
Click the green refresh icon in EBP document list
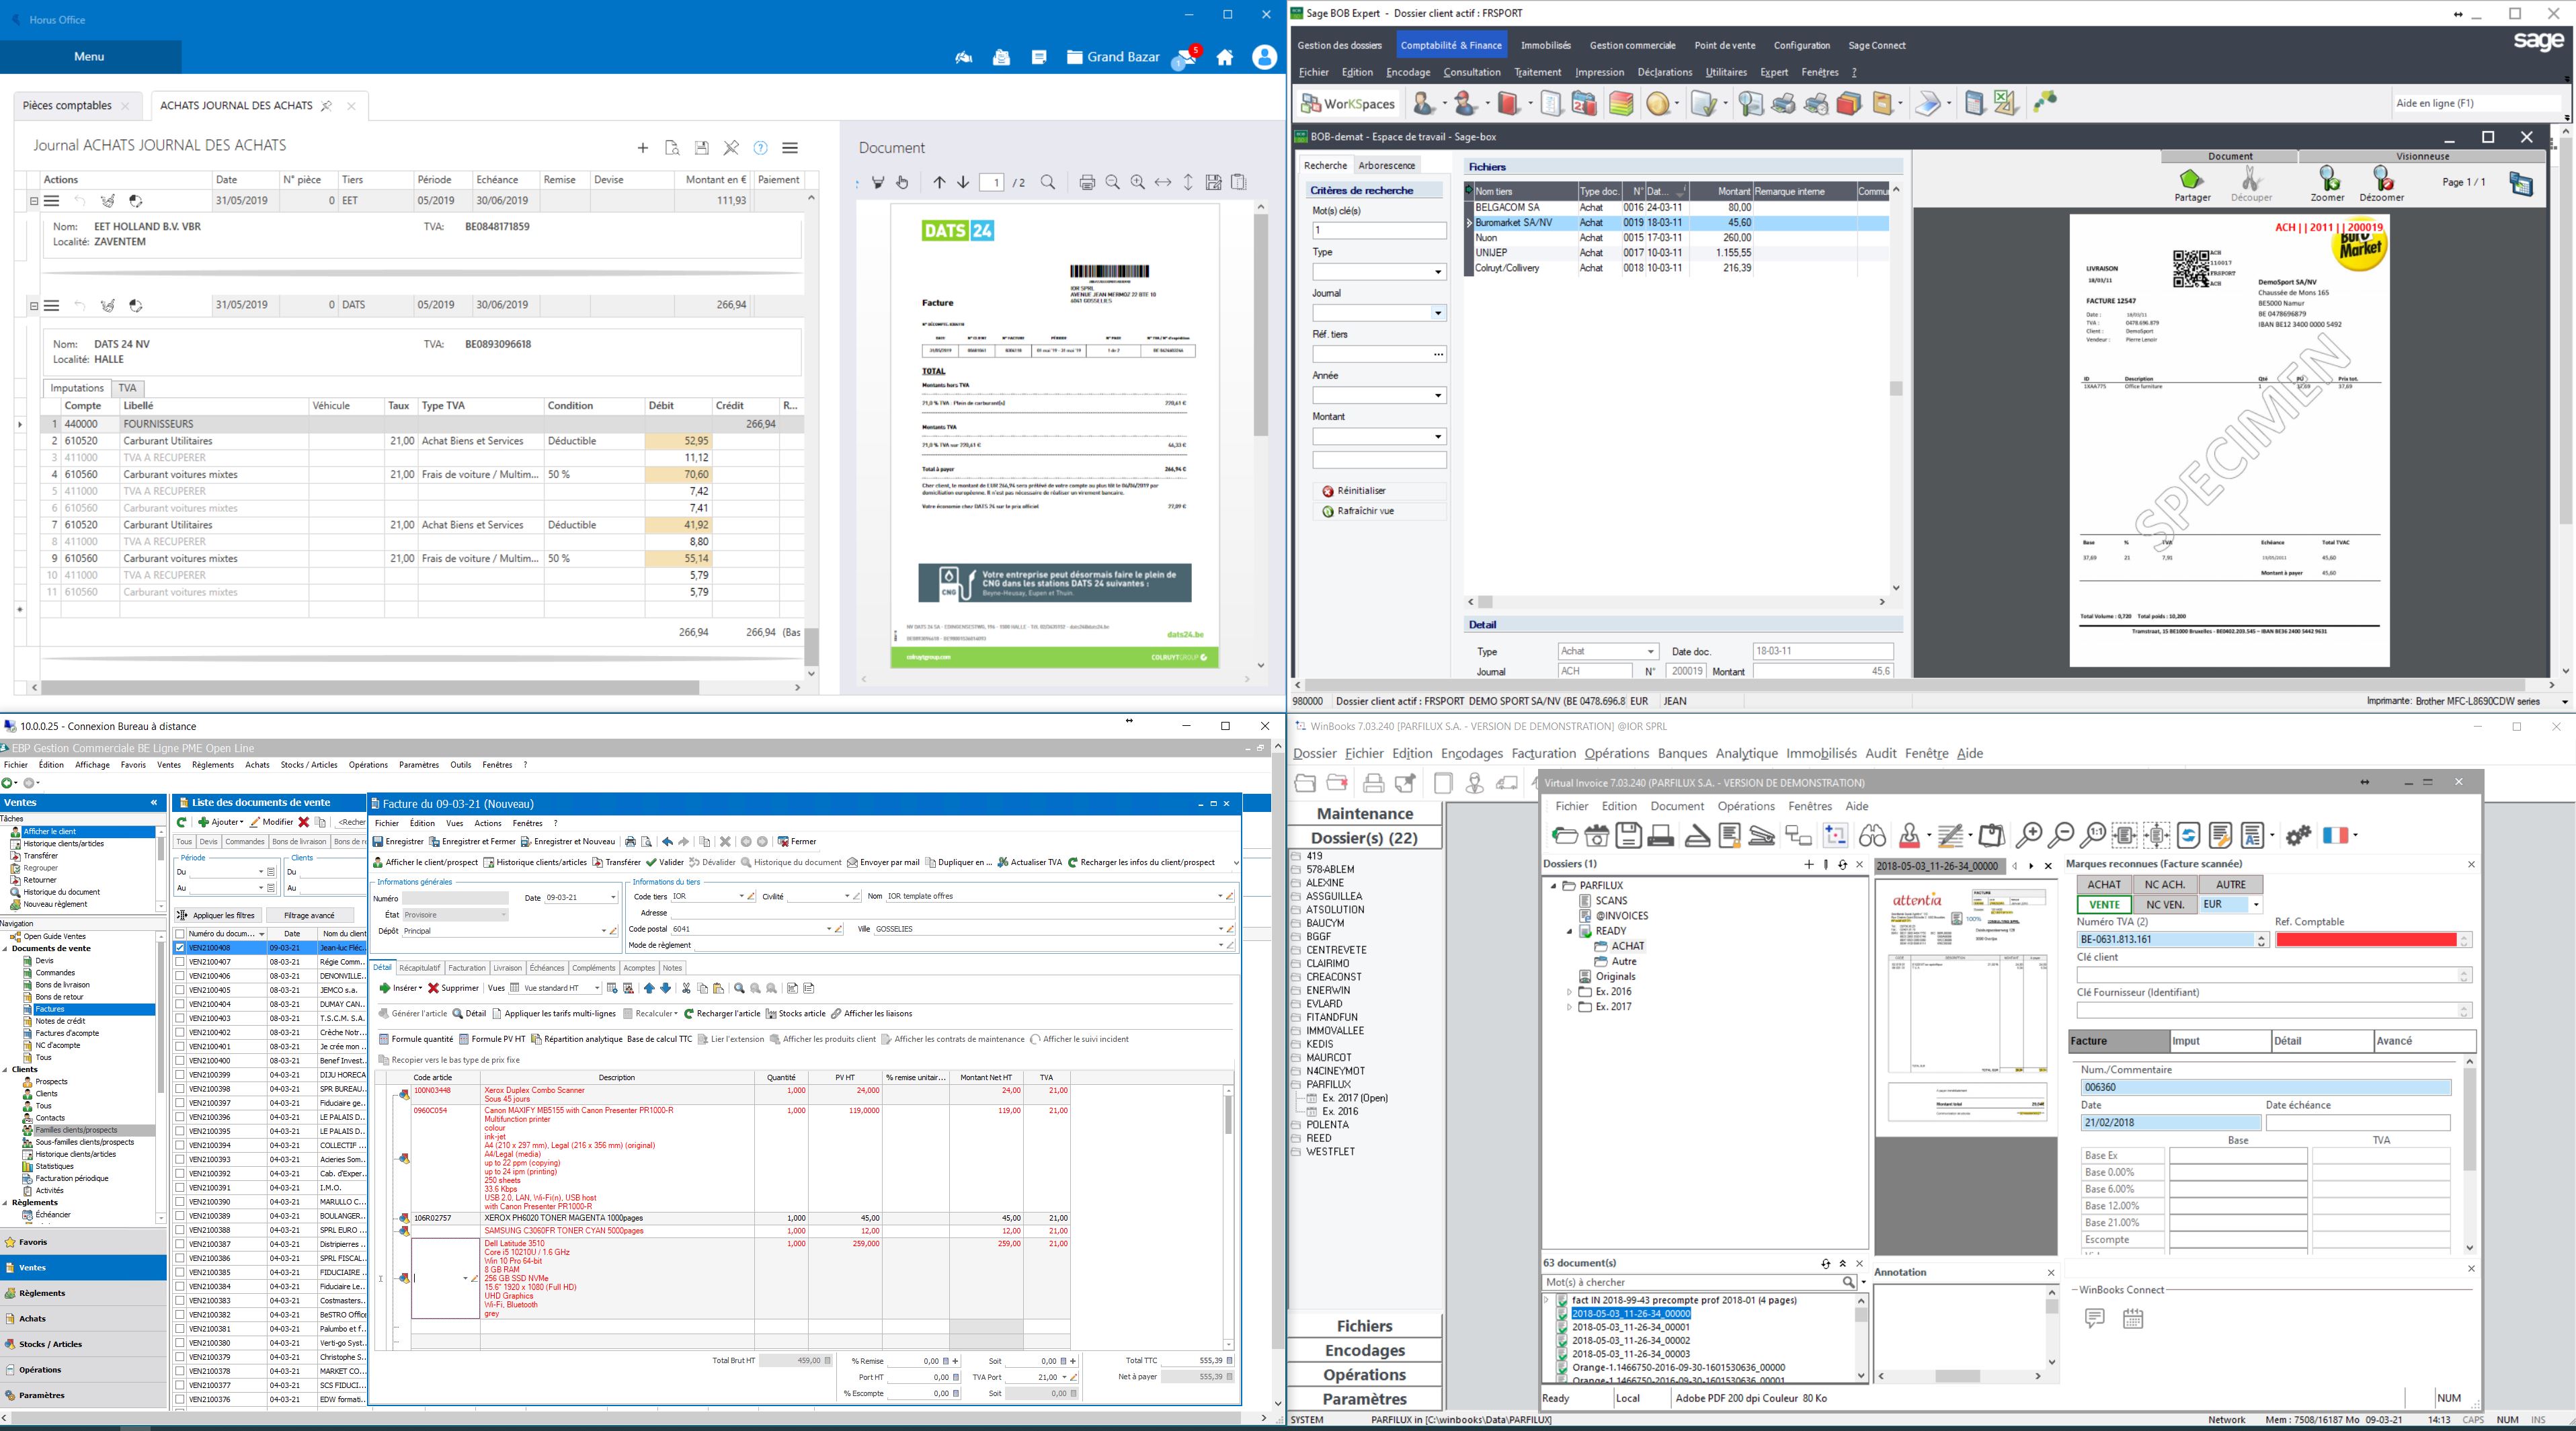pyautogui.click(x=182, y=822)
